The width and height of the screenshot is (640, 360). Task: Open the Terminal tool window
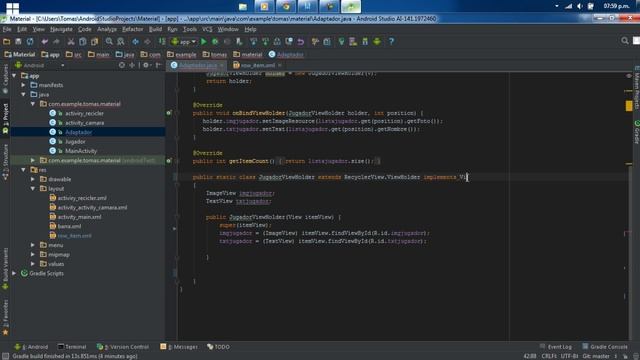click(72, 347)
